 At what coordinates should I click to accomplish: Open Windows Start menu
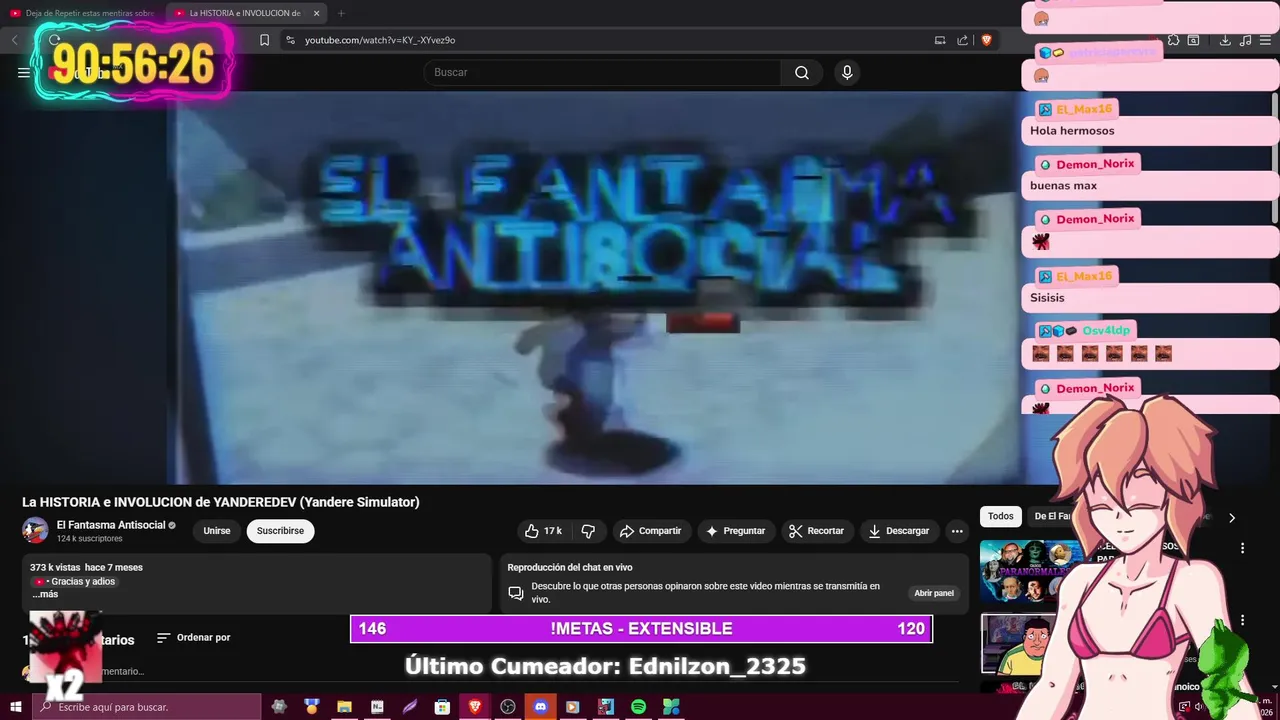coord(16,707)
